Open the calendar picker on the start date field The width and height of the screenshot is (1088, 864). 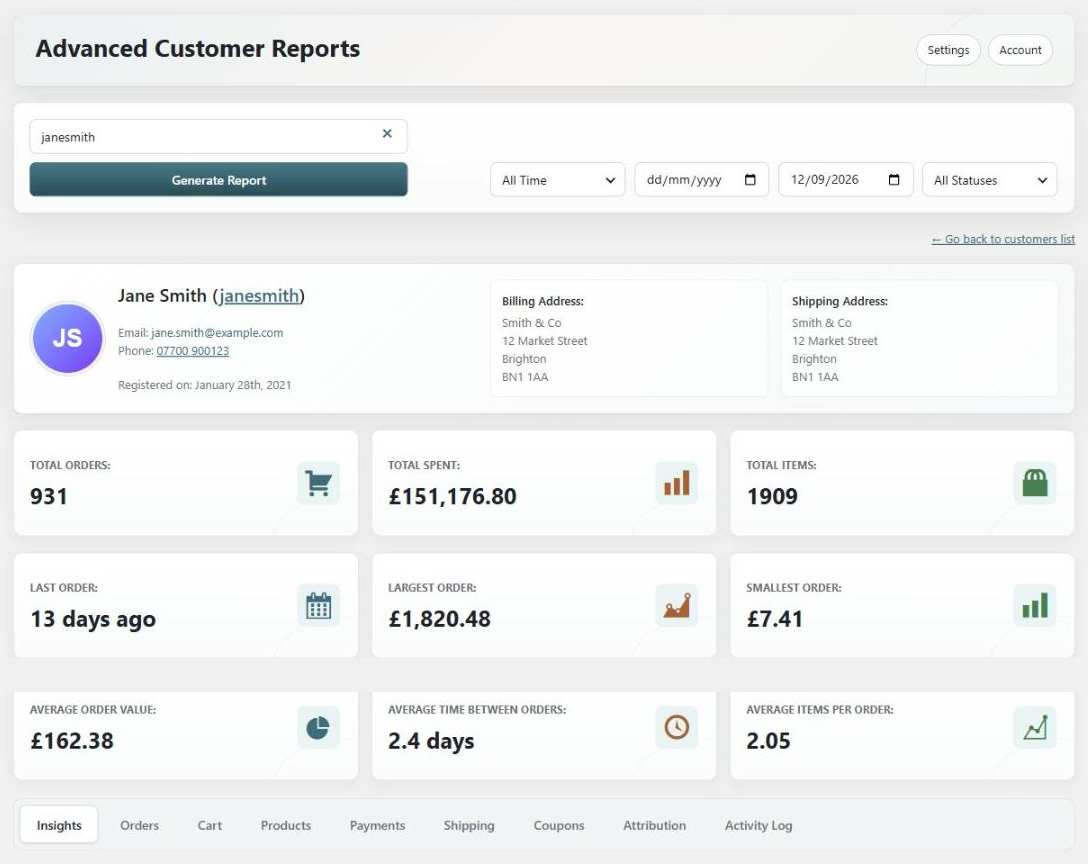pyautogui.click(x=750, y=180)
